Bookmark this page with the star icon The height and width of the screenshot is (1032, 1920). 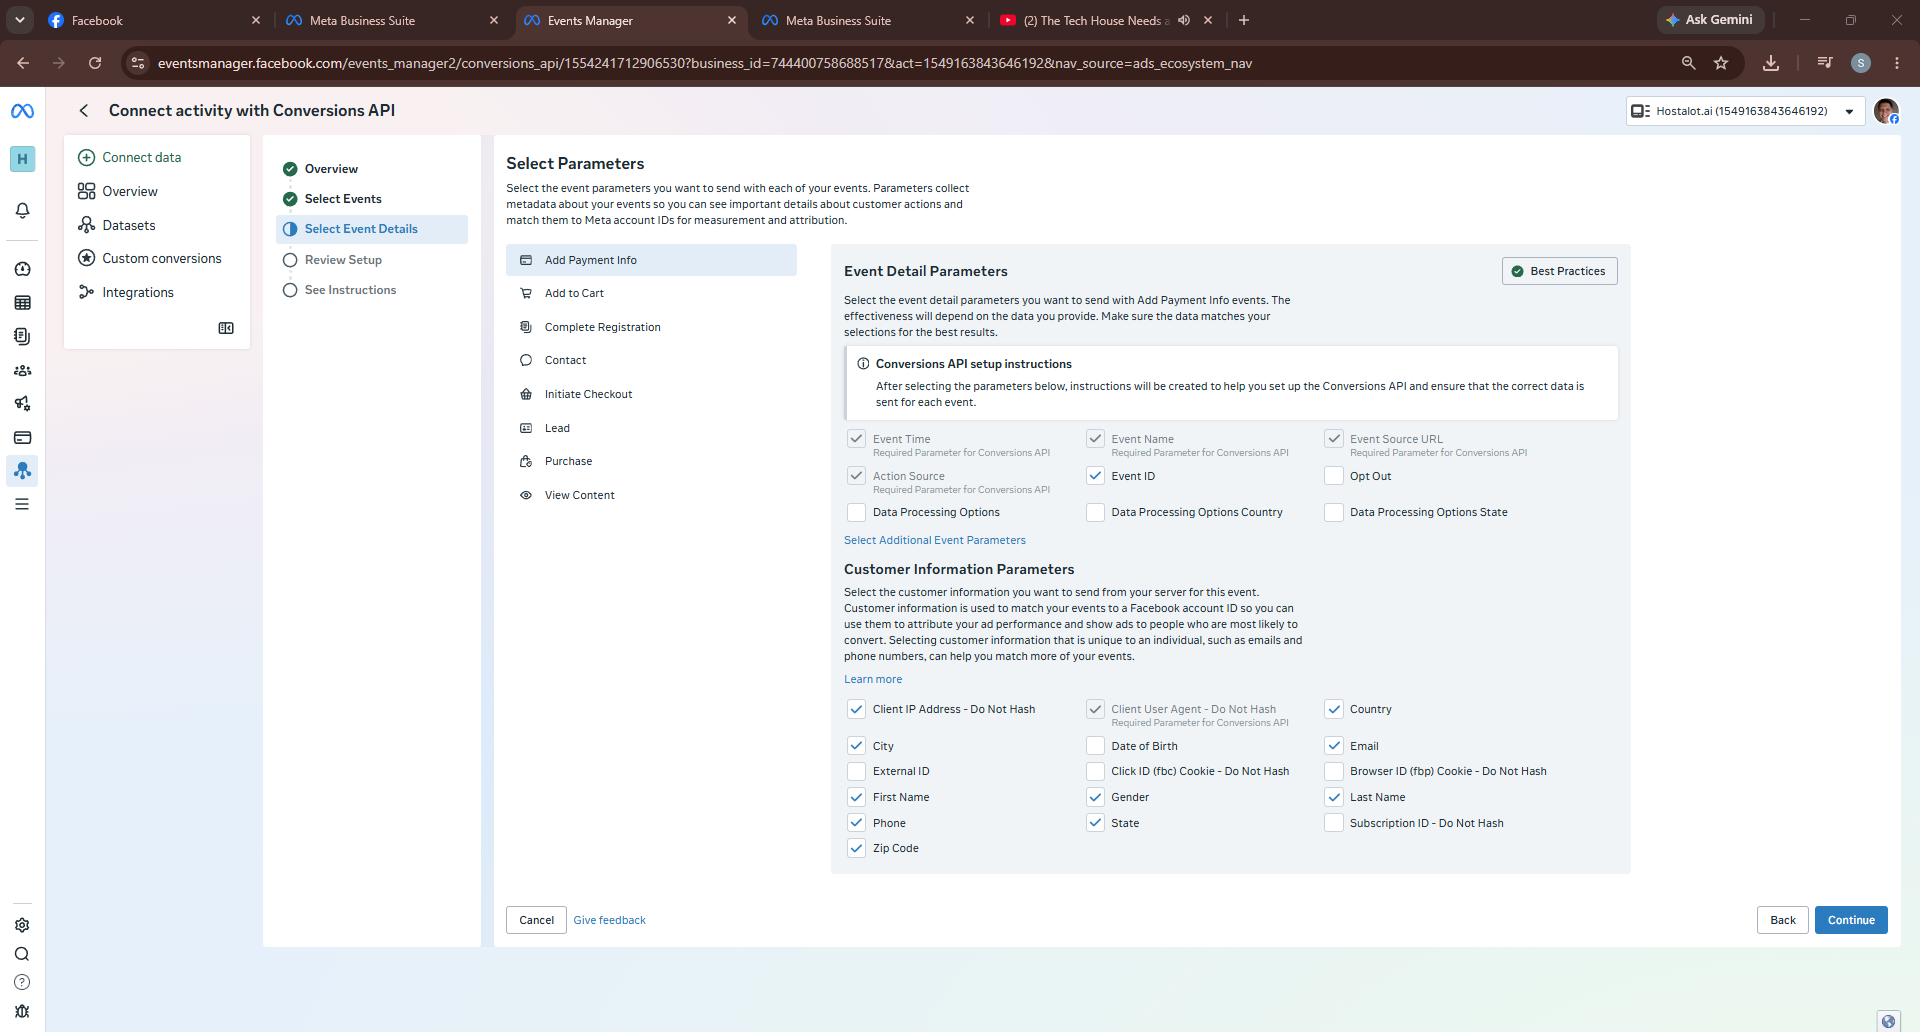(x=1721, y=63)
